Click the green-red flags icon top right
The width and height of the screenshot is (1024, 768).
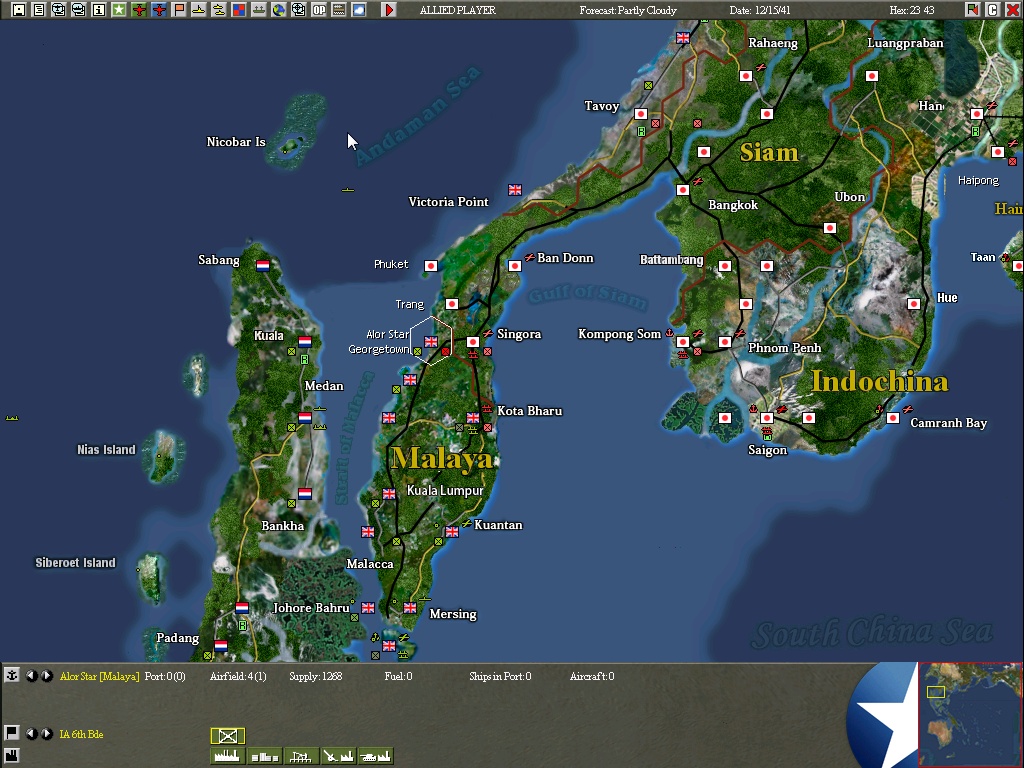click(972, 10)
